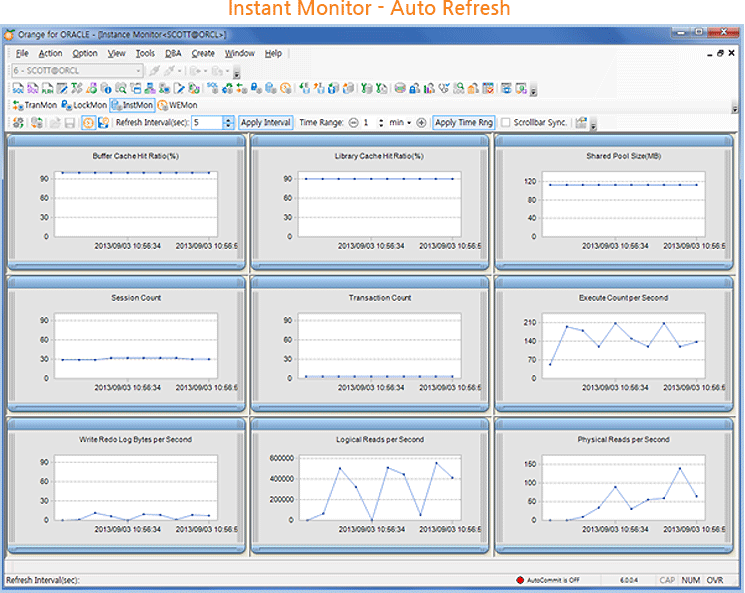Toggle the orange clock auto refresh button

(x=88, y=123)
